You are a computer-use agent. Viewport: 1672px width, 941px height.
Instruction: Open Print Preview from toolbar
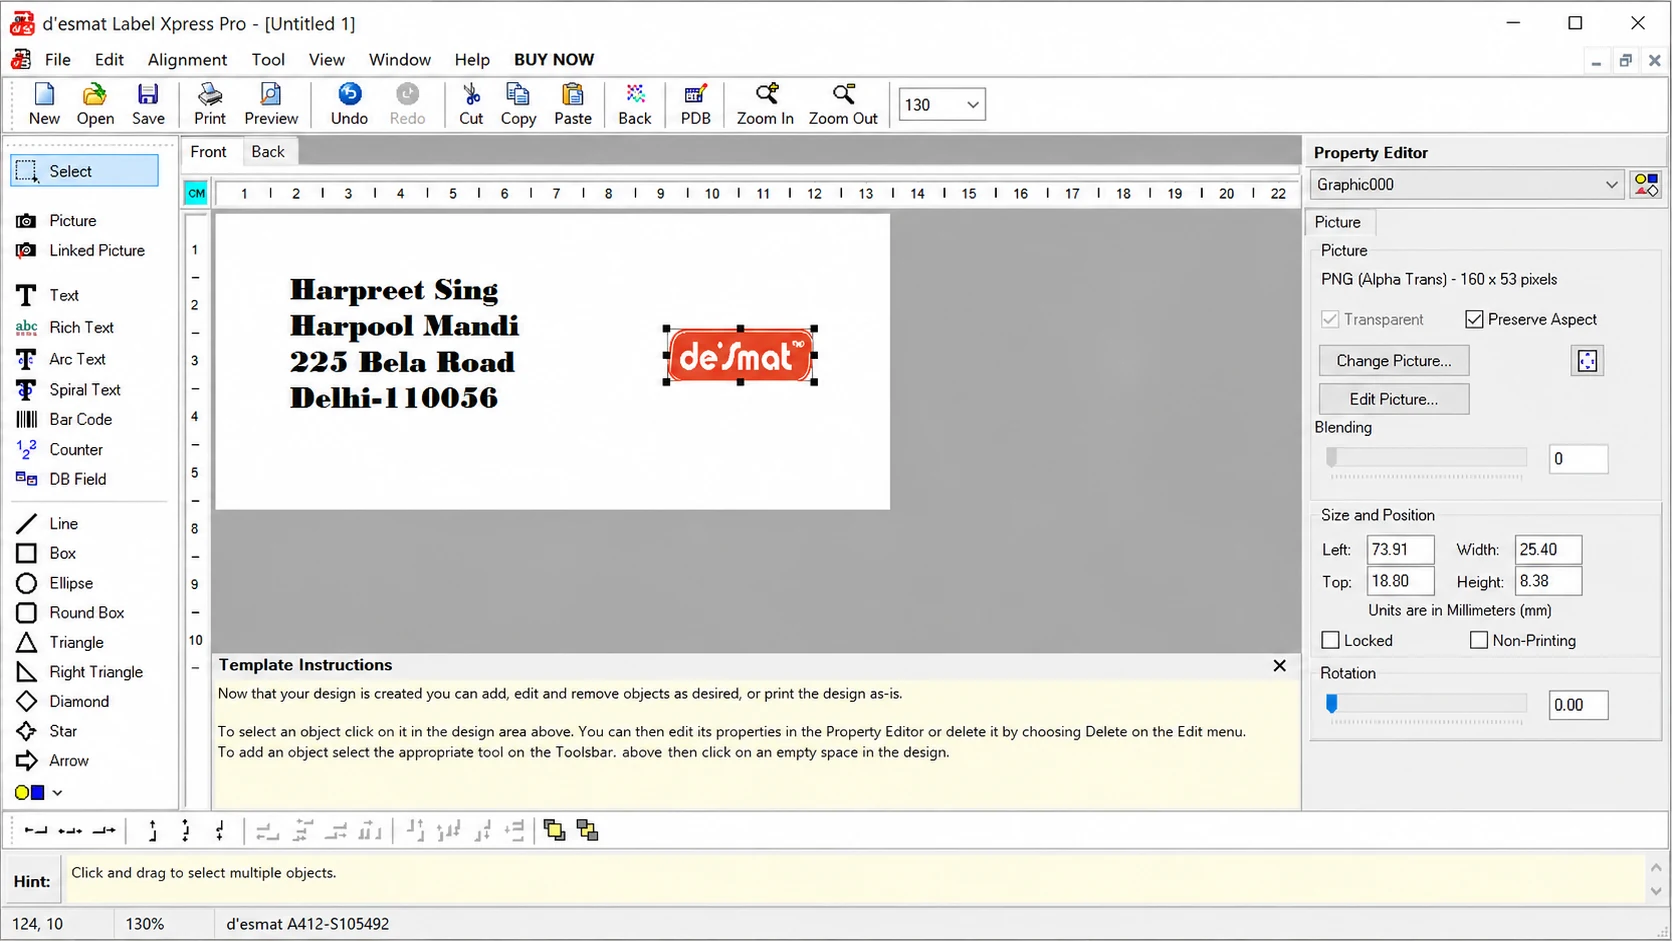tap(271, 104)
